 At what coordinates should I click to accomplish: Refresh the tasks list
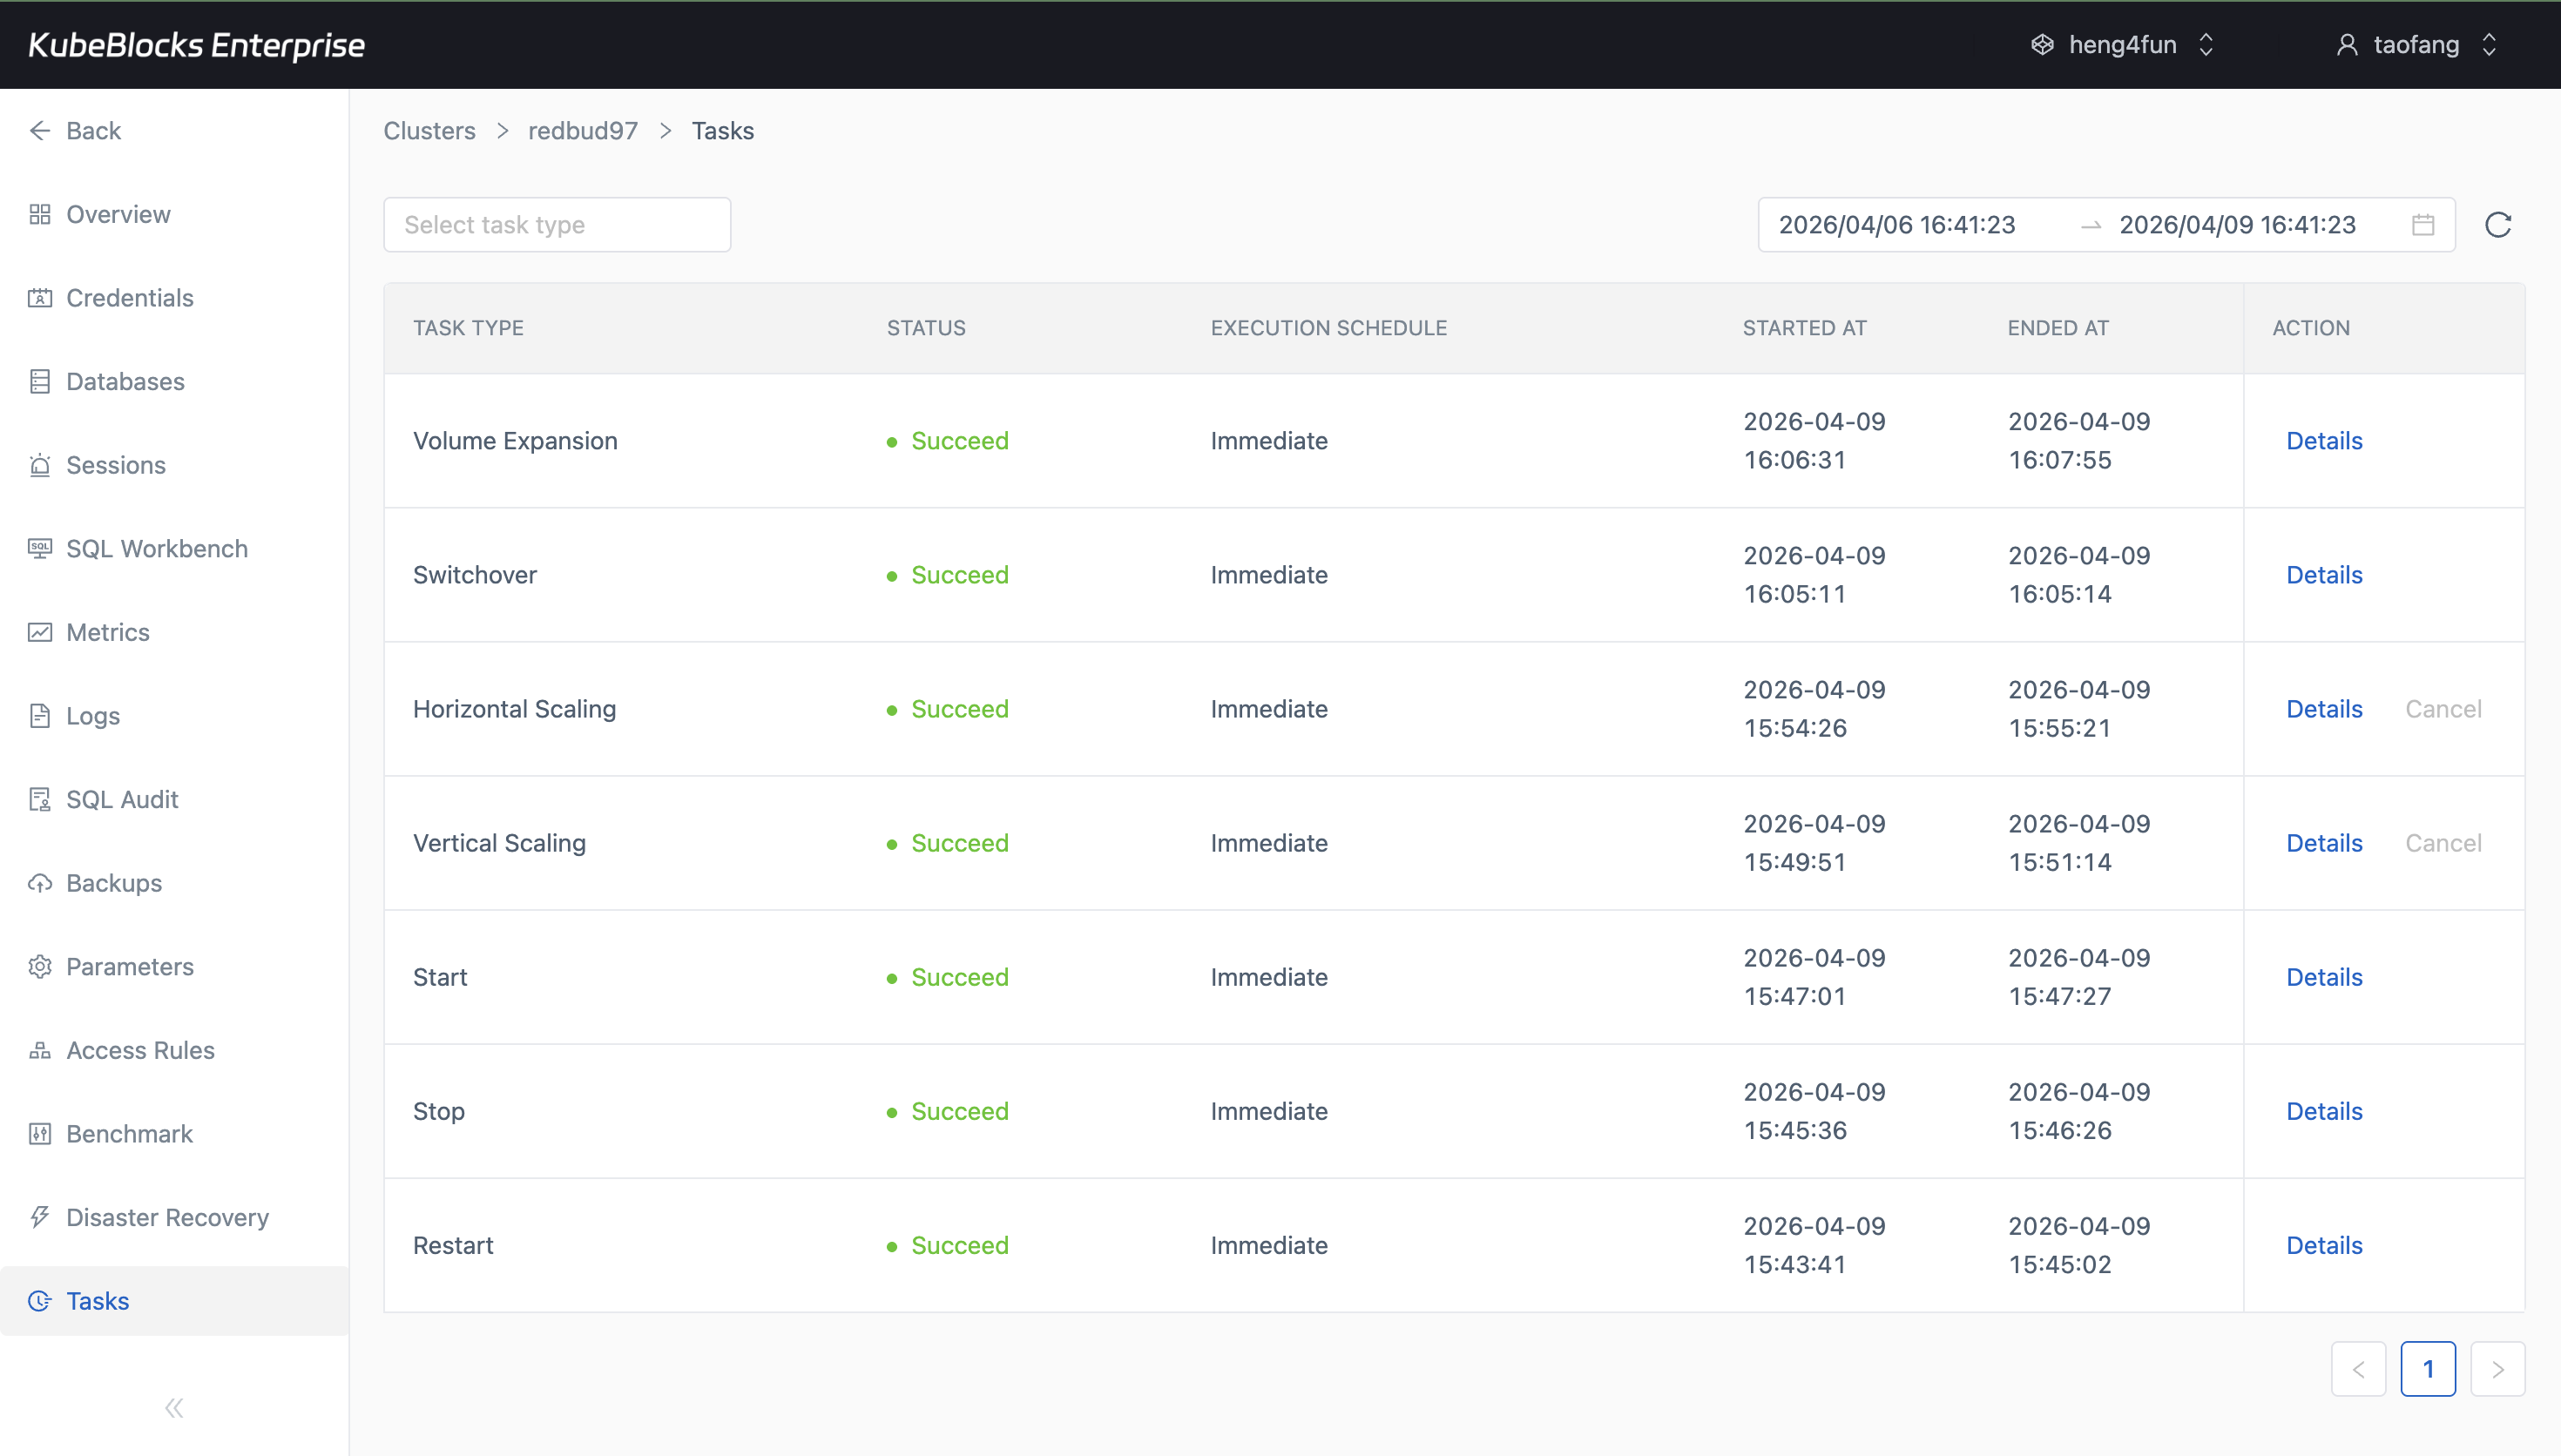point(2498,224)
